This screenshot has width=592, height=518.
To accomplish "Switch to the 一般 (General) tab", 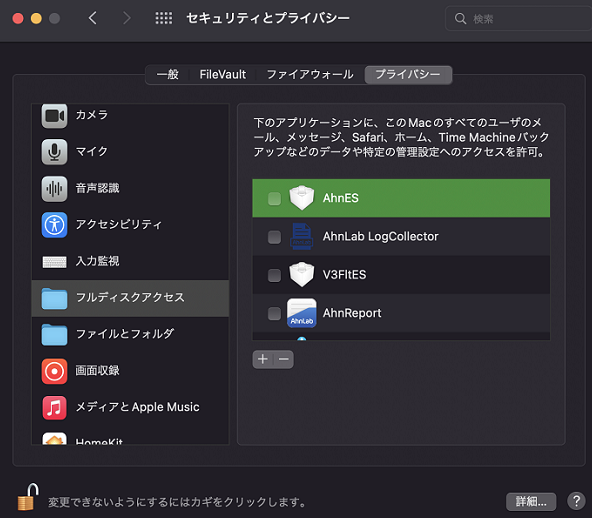I will [168, 74].
